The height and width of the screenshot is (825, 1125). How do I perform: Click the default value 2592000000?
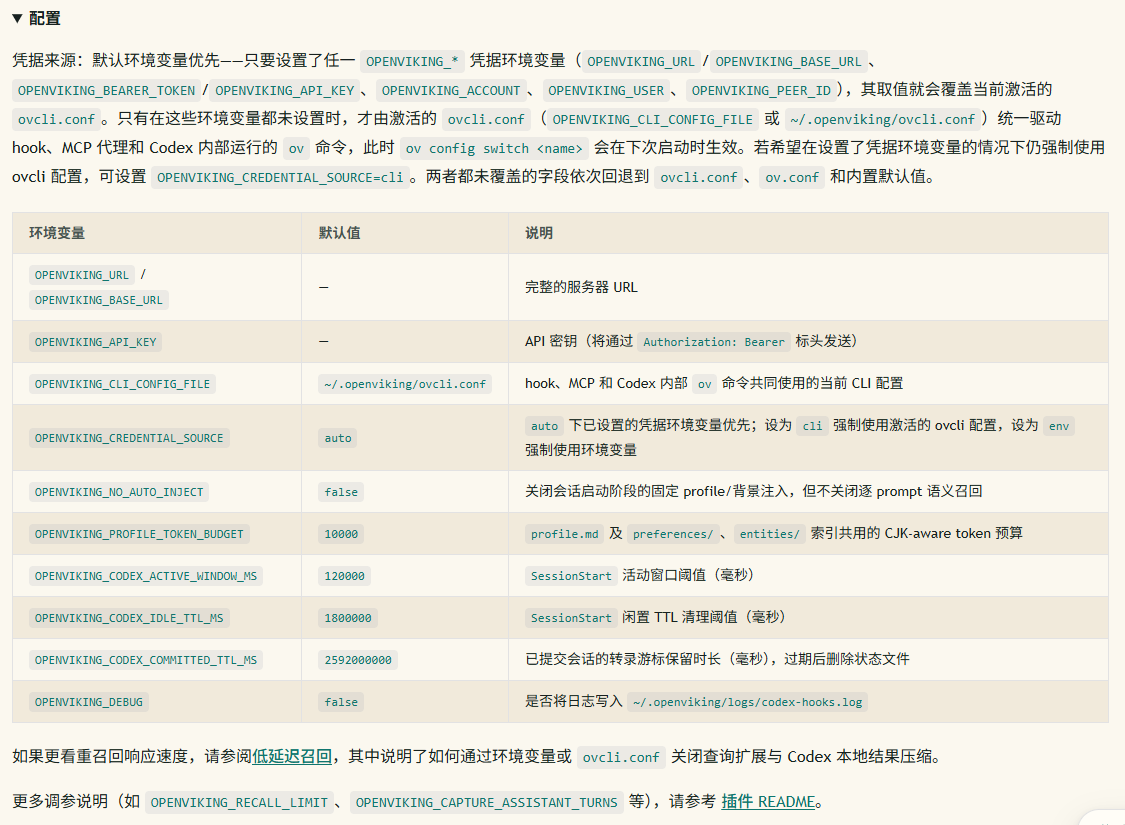pyautogui.click(x=358, y=660)
